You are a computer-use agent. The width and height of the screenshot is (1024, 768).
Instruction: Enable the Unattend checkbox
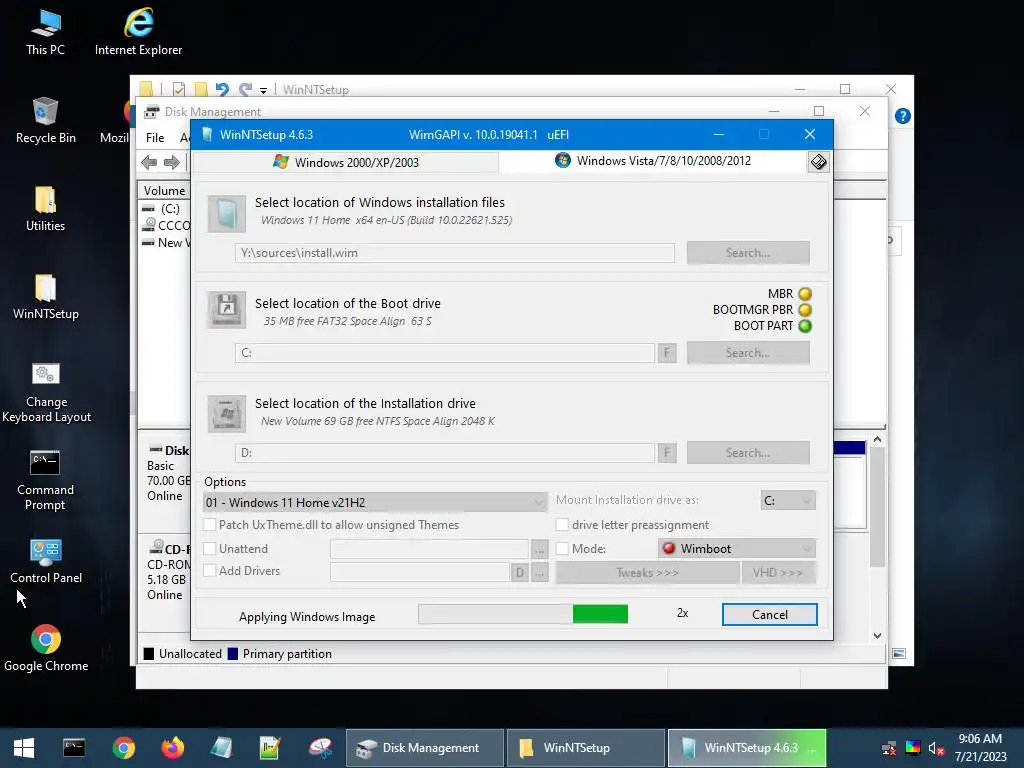210,549
